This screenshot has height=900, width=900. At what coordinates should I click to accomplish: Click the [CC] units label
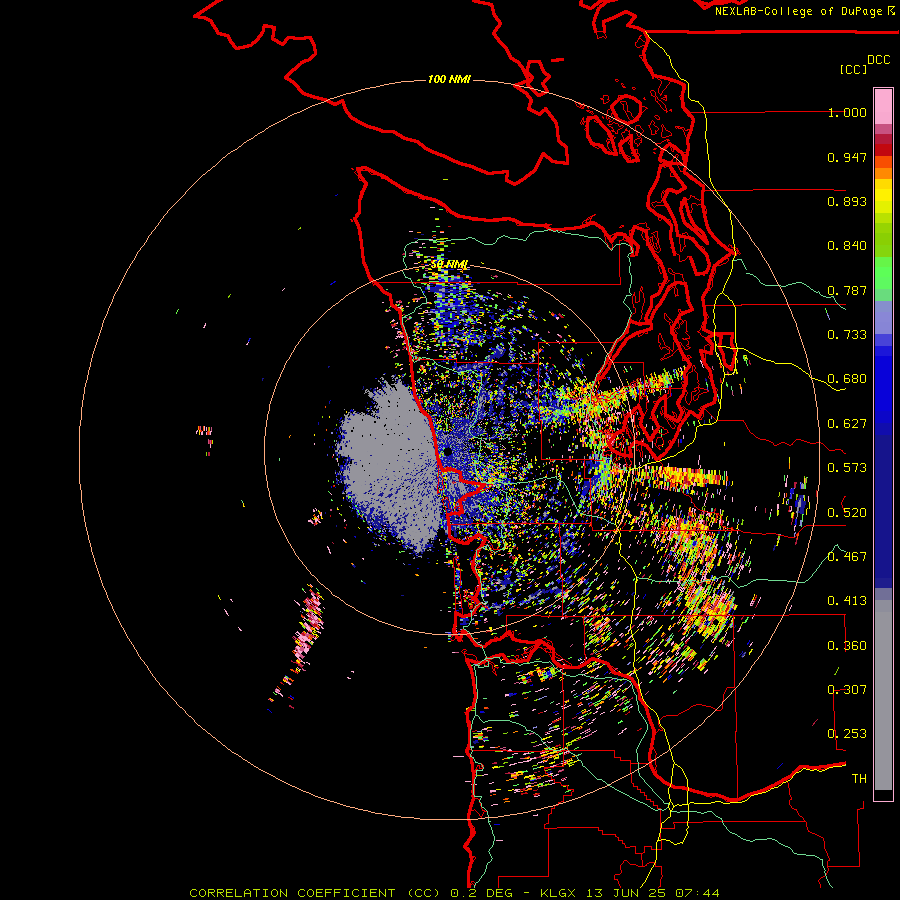coord(853,69)
